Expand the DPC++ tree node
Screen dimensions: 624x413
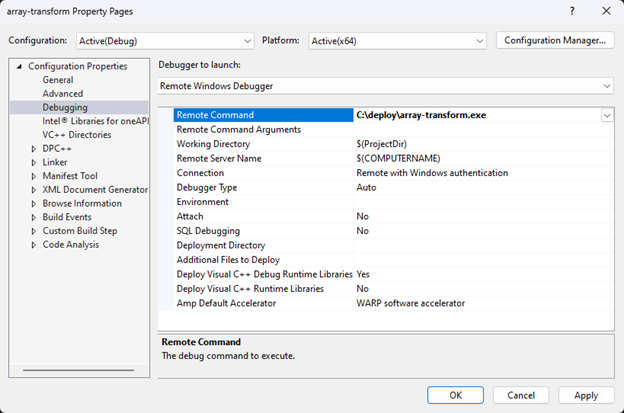tap(34, 148)
